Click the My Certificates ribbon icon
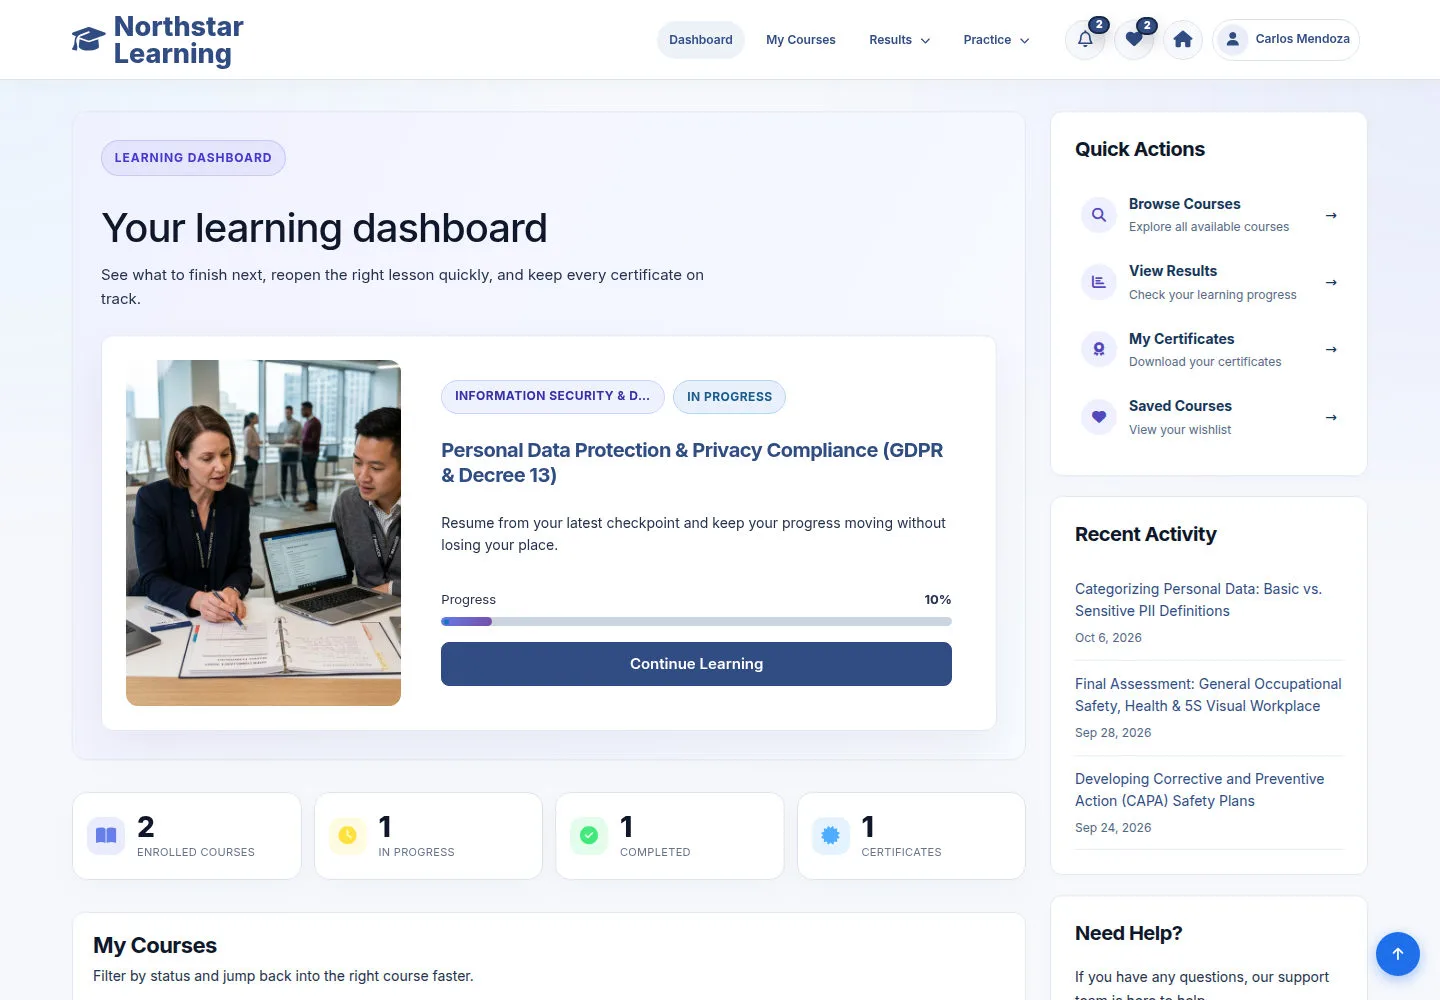The width and height of the screenshot is (1440, 1000). point(1099,349)
